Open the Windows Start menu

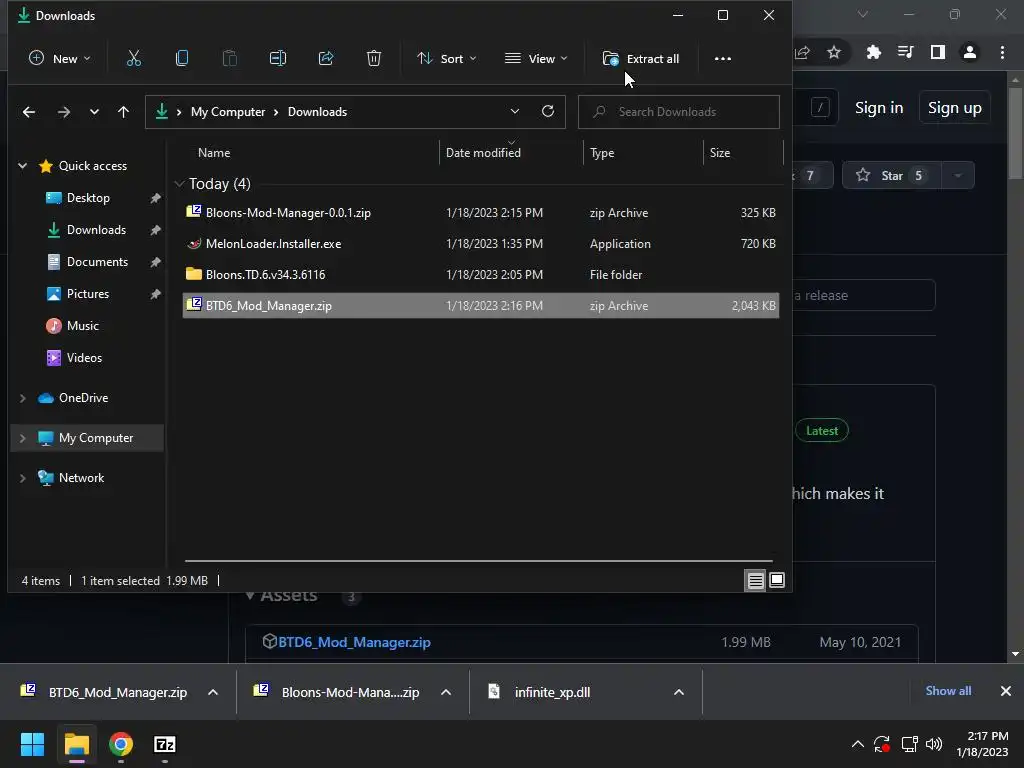click(x=32, y=744)
